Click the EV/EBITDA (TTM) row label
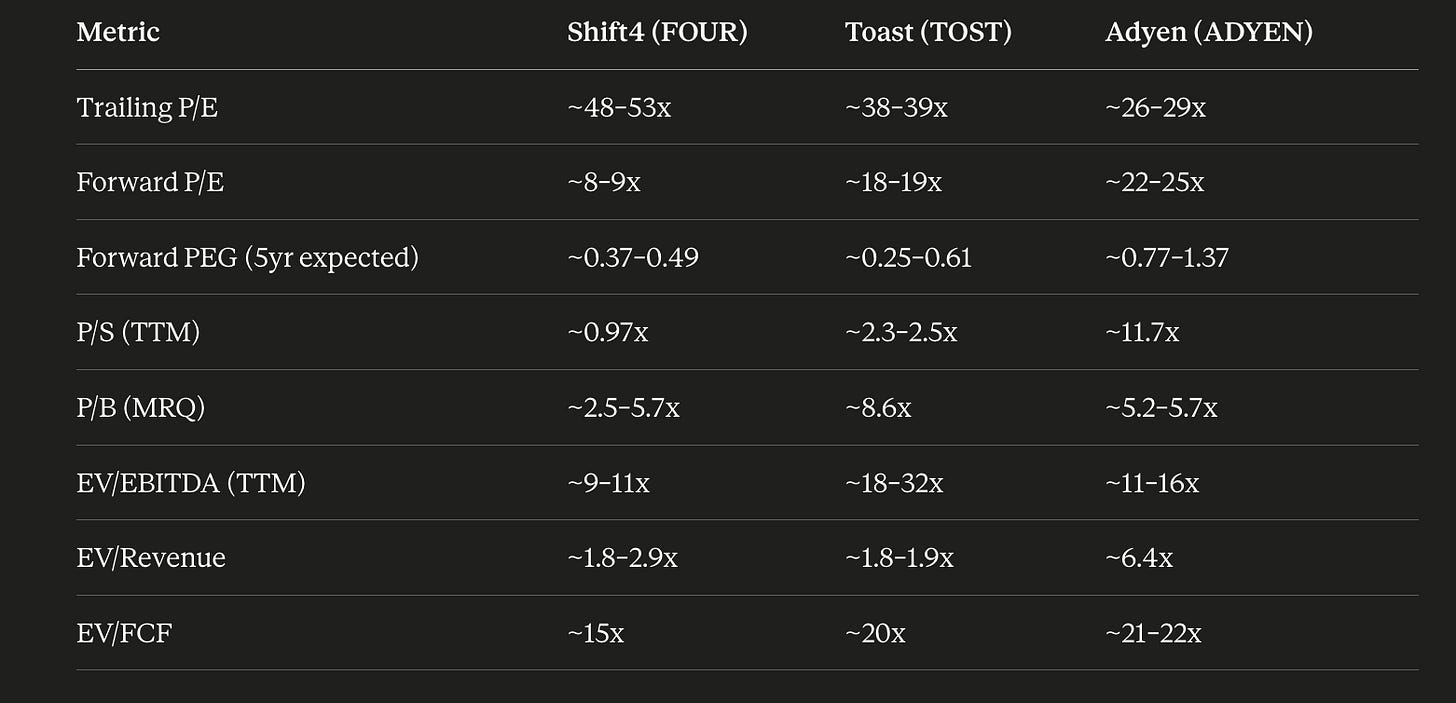Viewport: 1456px width, 703px height. [191, 483]
